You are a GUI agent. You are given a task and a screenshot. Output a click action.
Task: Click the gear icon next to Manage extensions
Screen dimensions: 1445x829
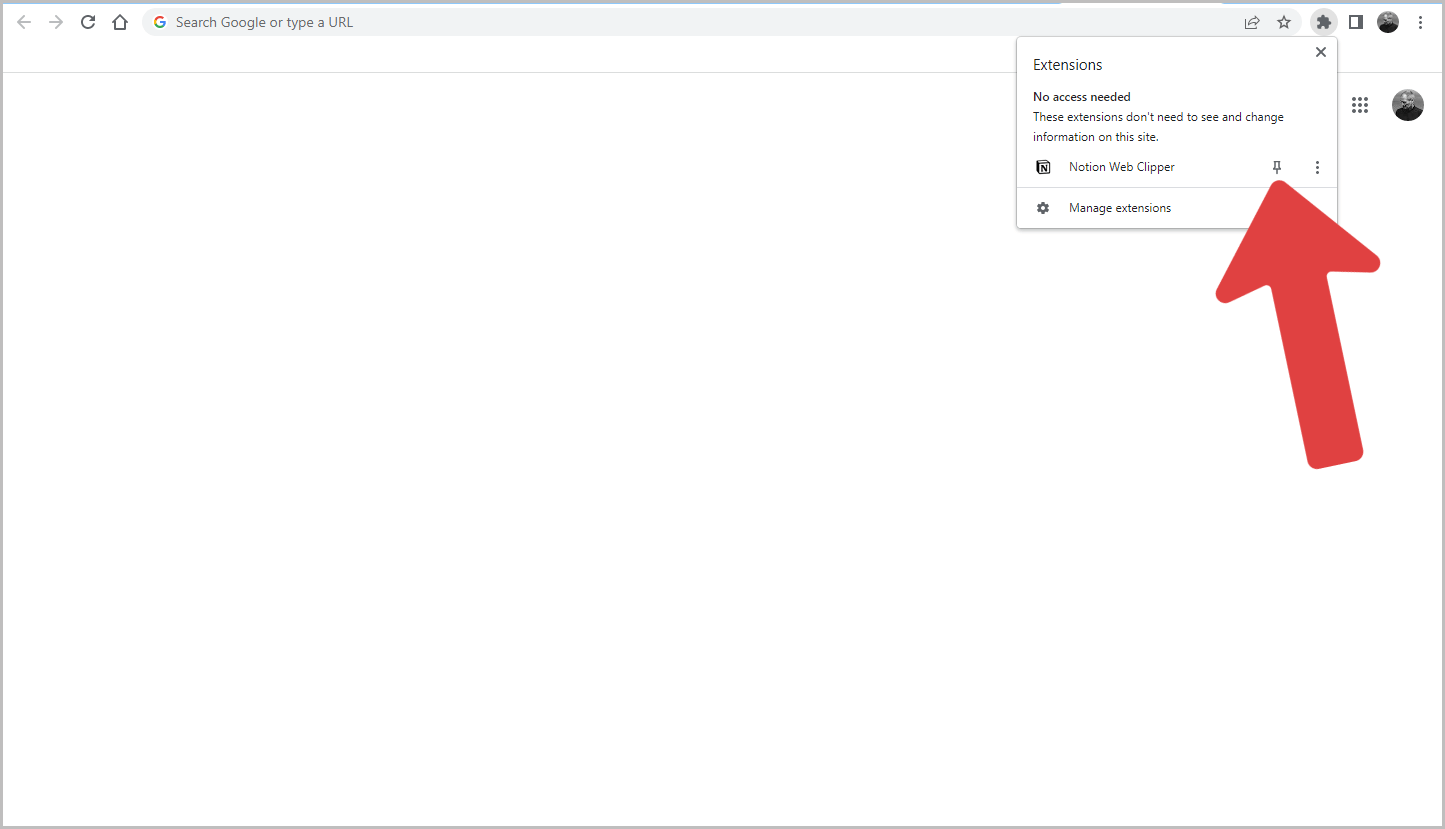point(1043,207)
